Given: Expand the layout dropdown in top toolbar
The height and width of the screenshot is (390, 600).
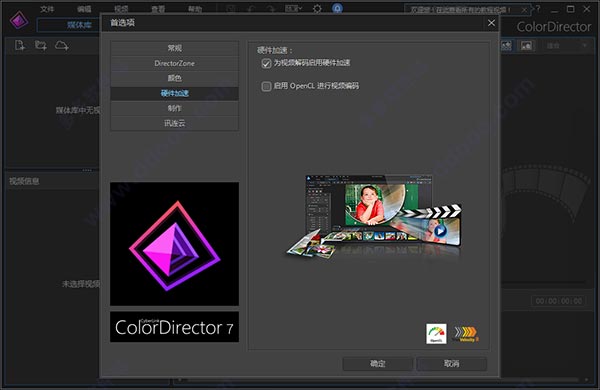Looking at the screenshot, I should click(293, 8).
